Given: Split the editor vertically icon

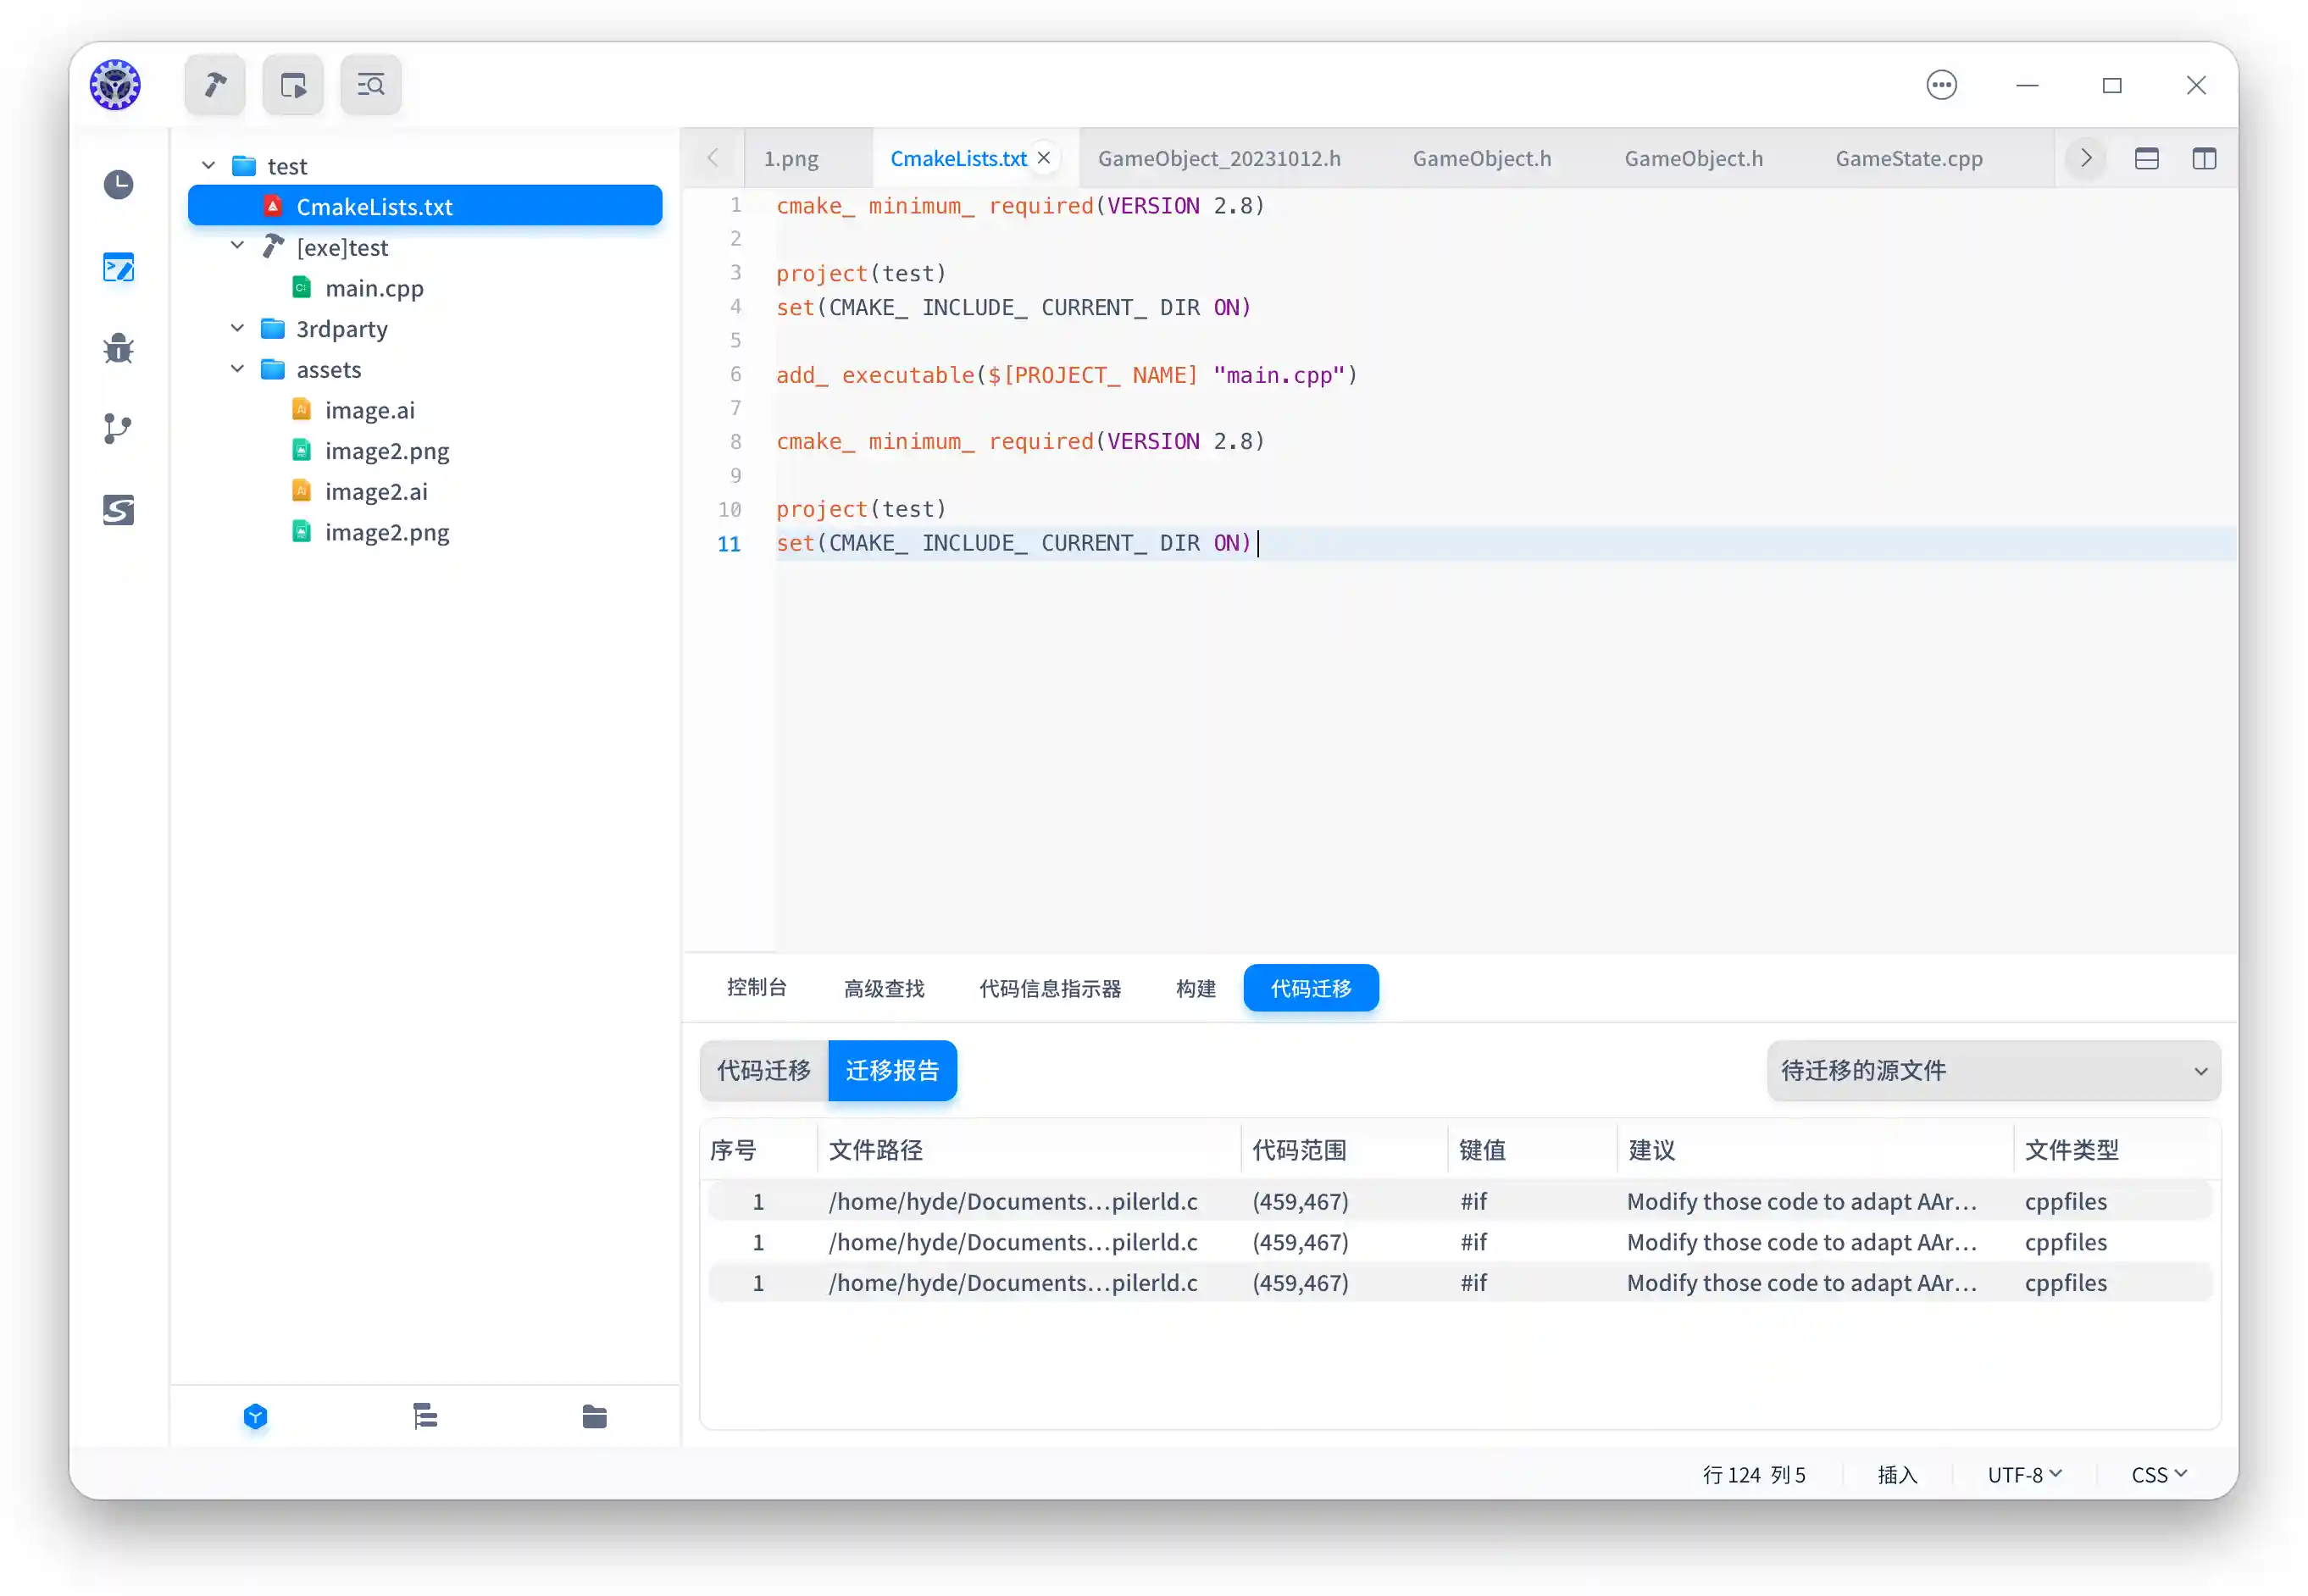Looking at the screenshot, I should click(2204, 158).
